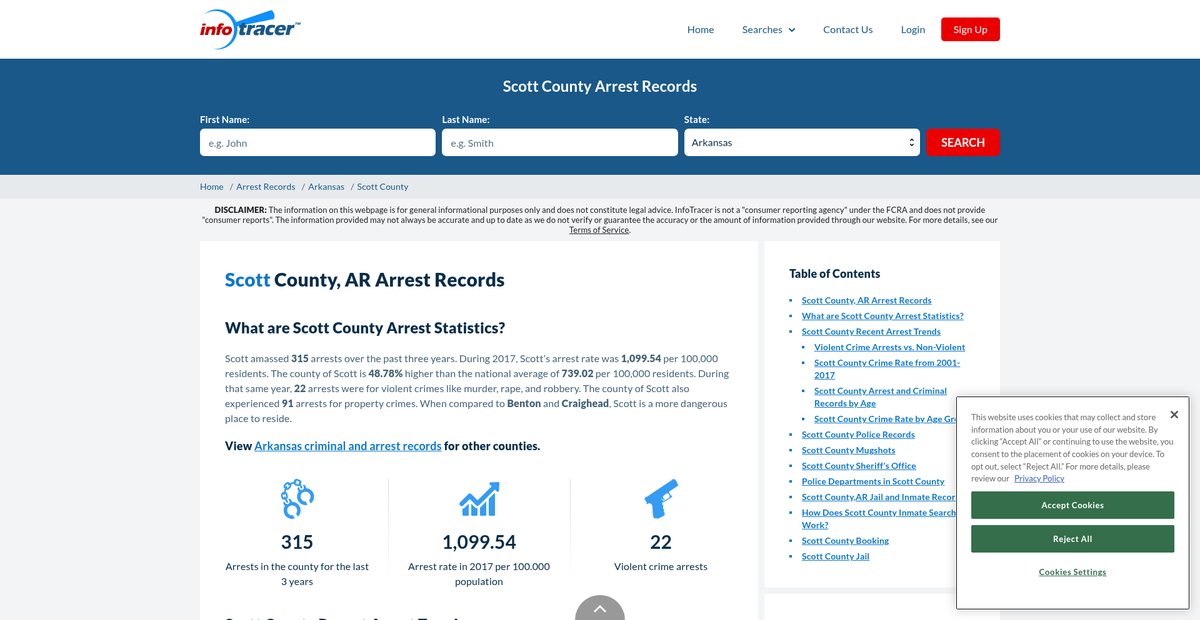Open the Login page
The width and height of the screenshot is (1200, 620).
point(913,30)
